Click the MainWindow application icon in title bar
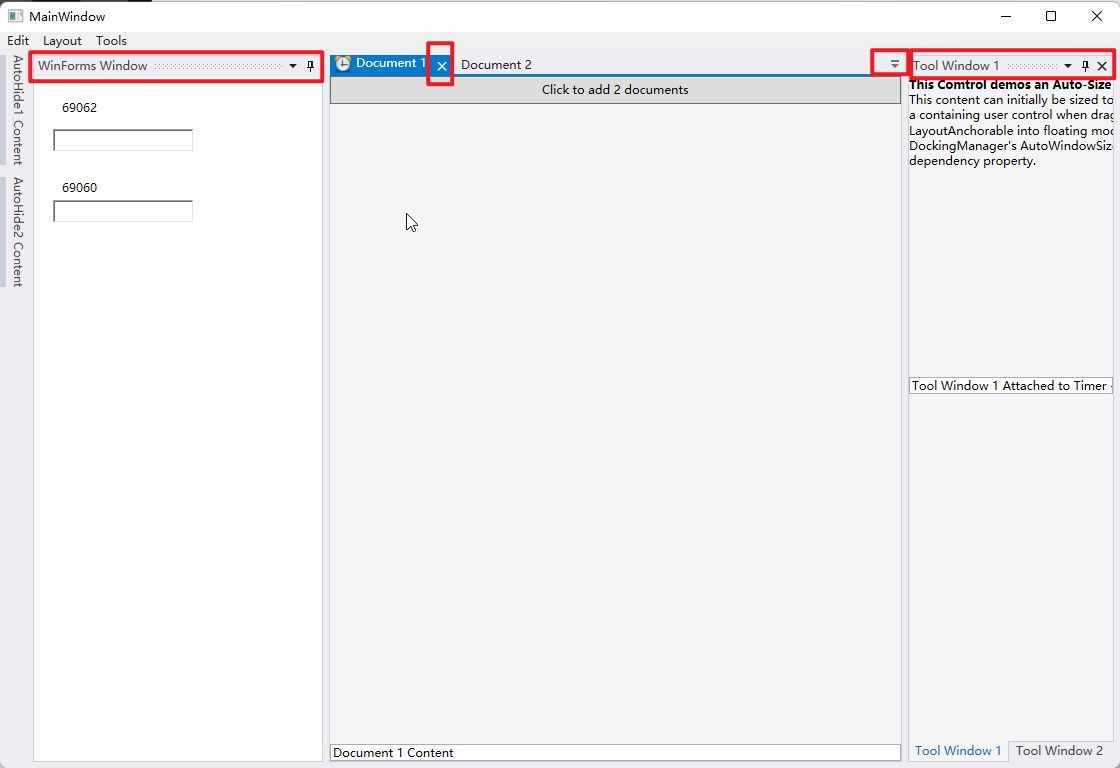Screen dimensions: 1120x768 [x=14, y=16]
